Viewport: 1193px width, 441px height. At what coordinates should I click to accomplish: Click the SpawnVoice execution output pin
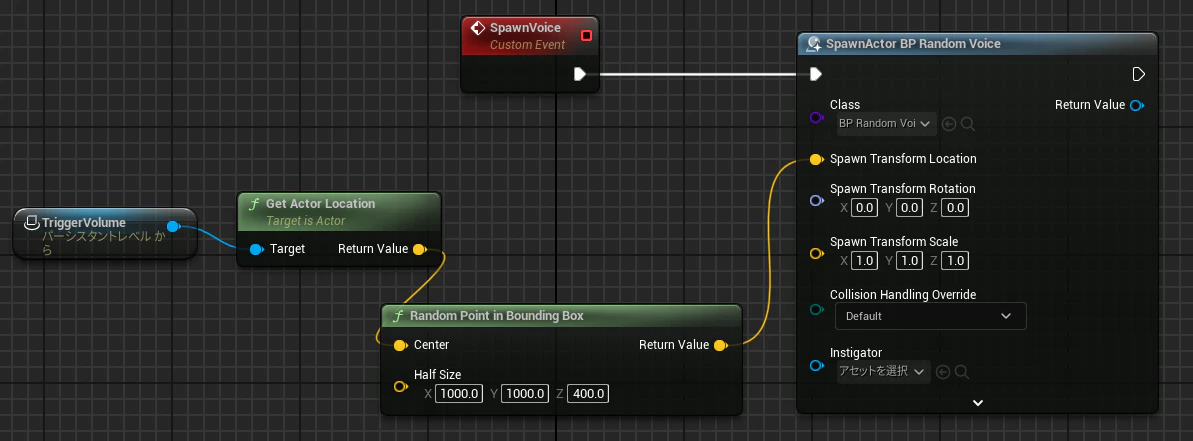[x=580, y=74]
